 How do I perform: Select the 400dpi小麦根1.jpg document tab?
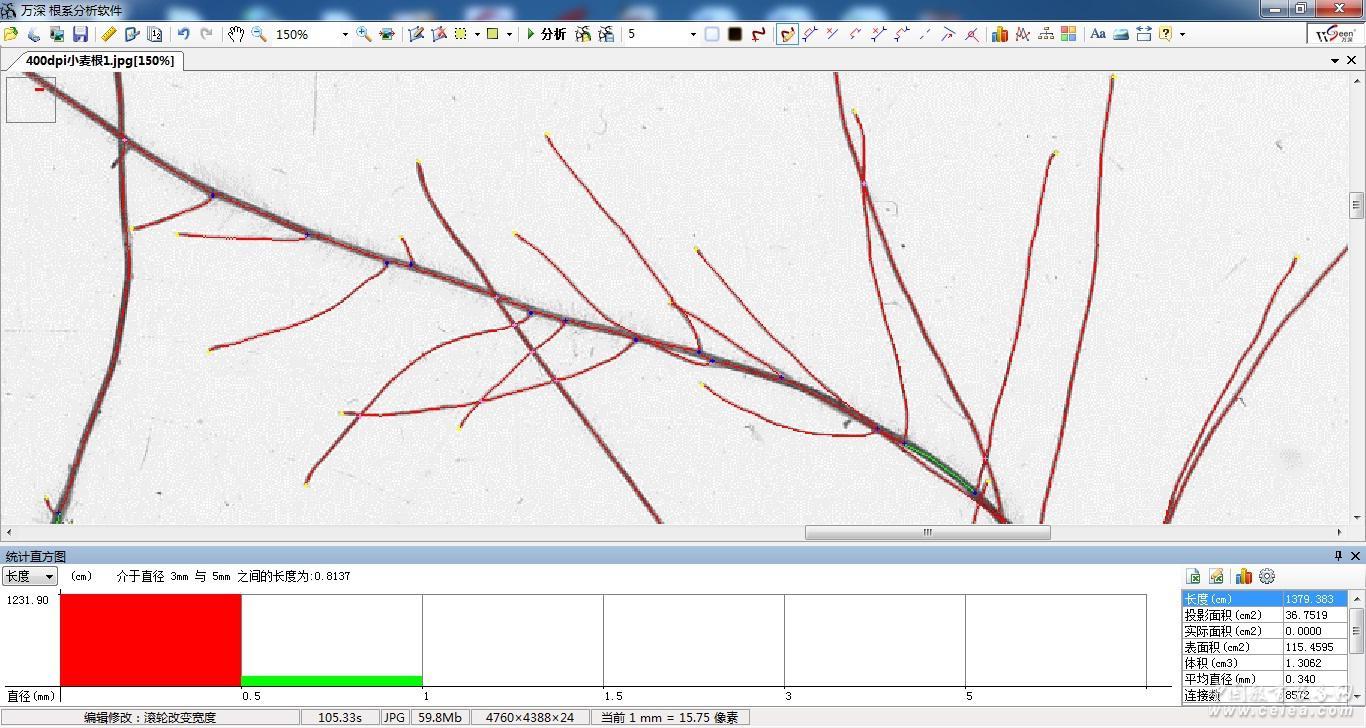pos(99,61)
